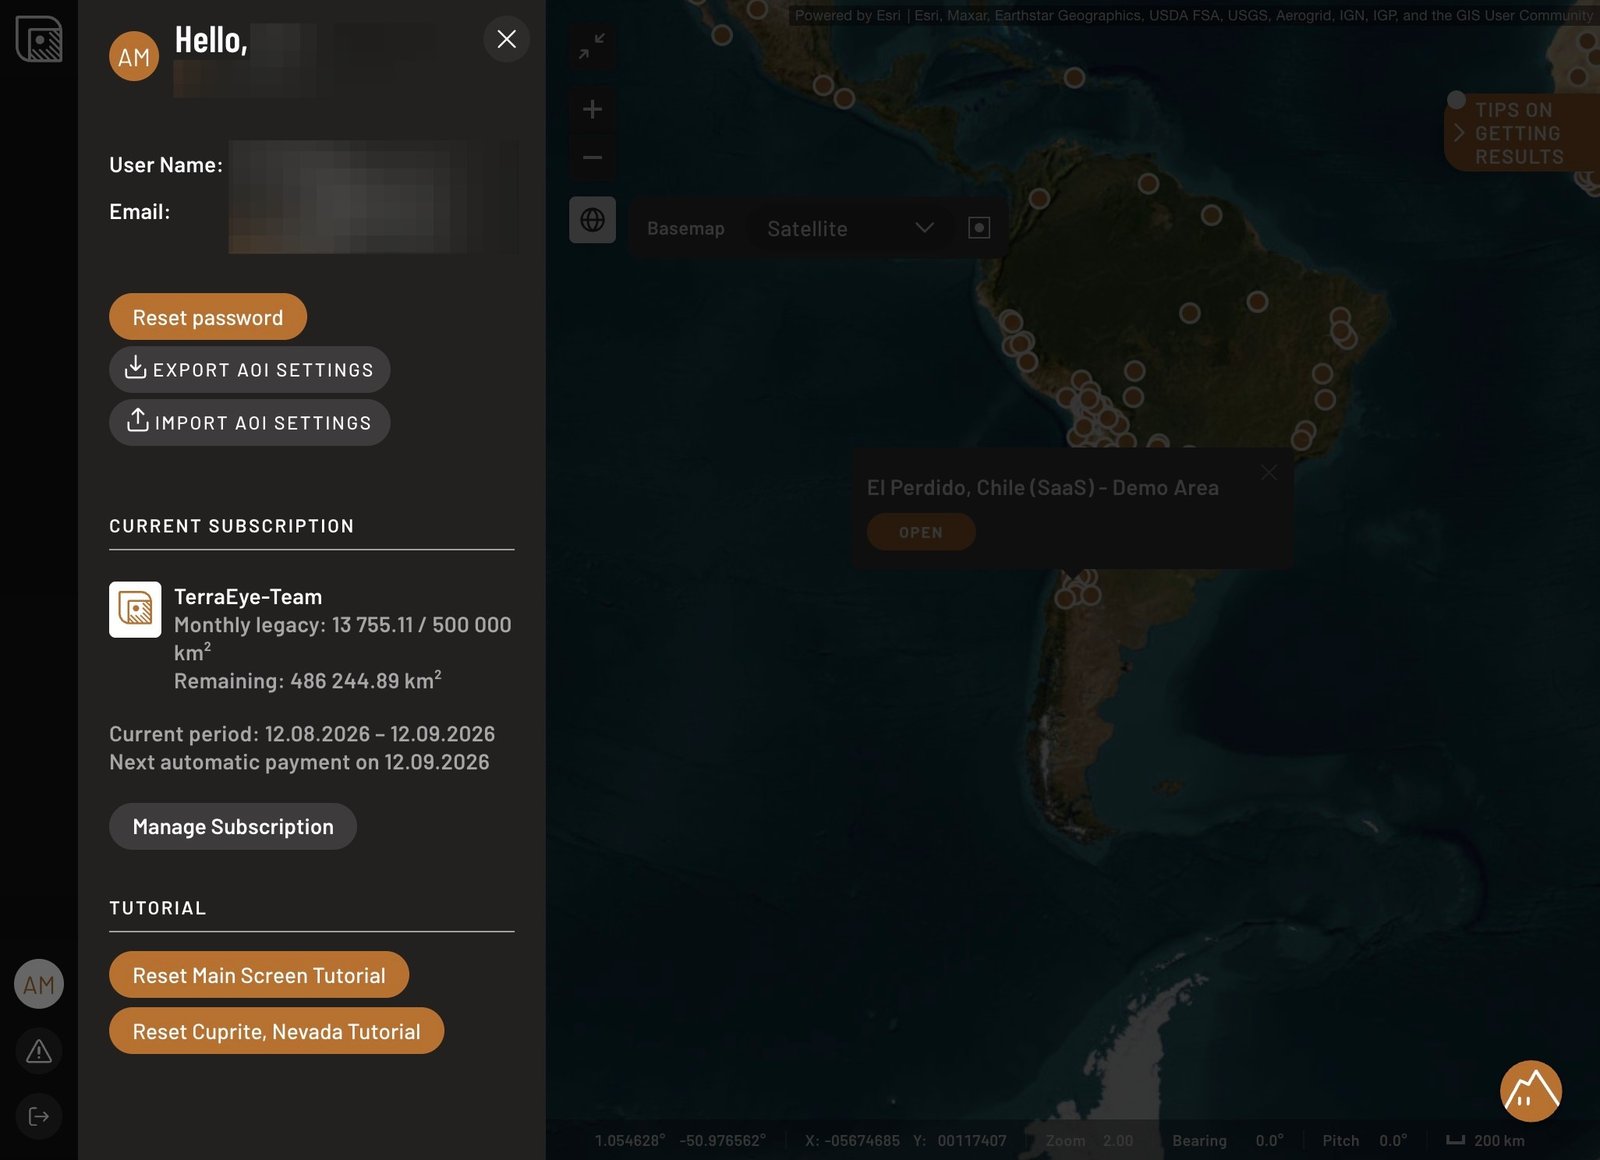Viewport: 1600px width, 1160px height.
Task: Zoom in on the map
Action: 592,109
